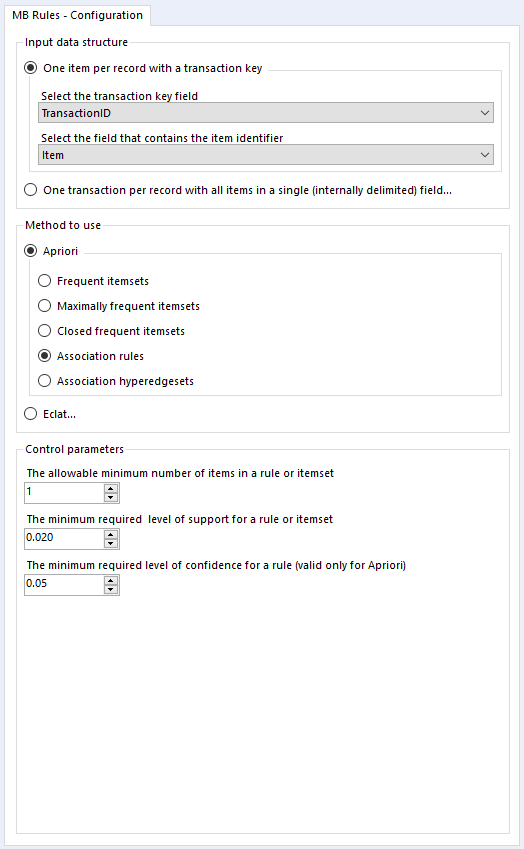Select Frequent itemsets option
The width and height of the screenshot is (524, 849).
(44, 281)
